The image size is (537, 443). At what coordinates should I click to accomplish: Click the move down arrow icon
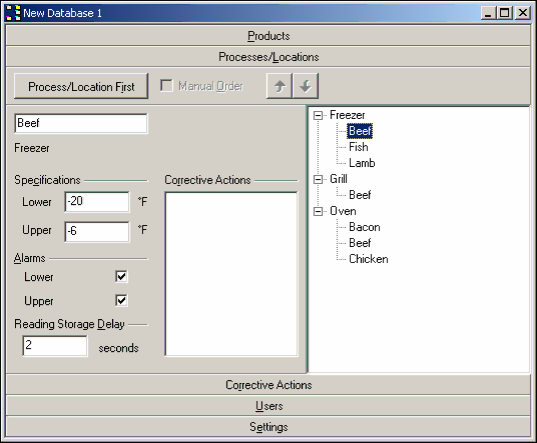pyautogui.click(x=305, y=86)
